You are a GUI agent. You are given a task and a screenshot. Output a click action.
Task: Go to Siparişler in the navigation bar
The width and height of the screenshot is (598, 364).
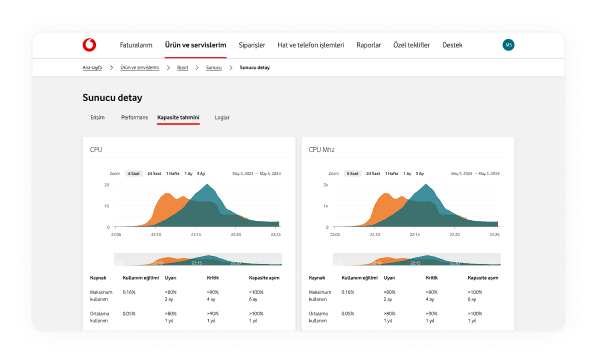tap(252, 45)
